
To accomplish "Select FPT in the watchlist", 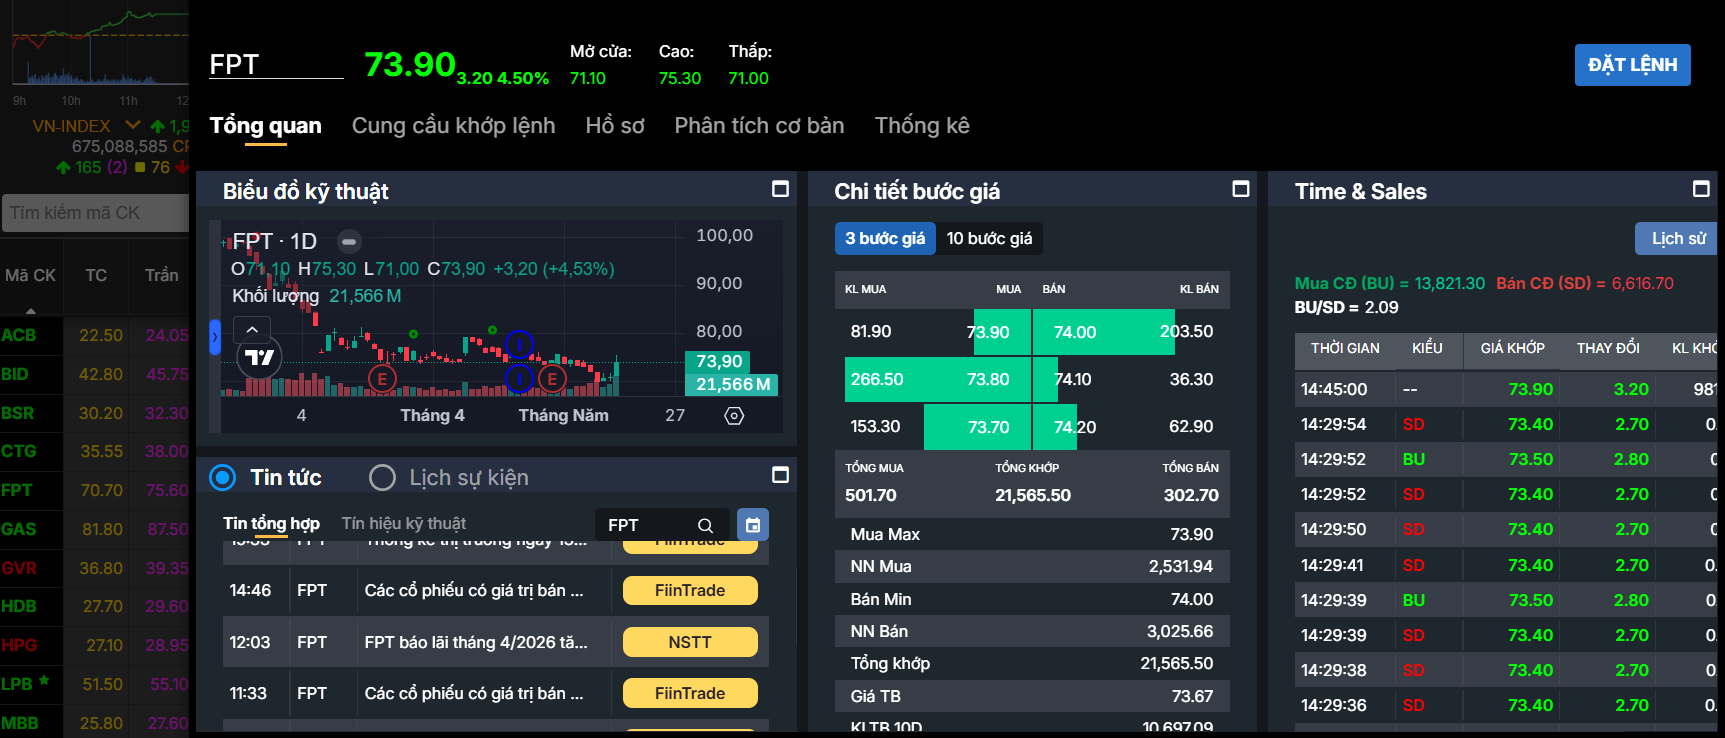I will pyautogui.click(x=17, y=490).
